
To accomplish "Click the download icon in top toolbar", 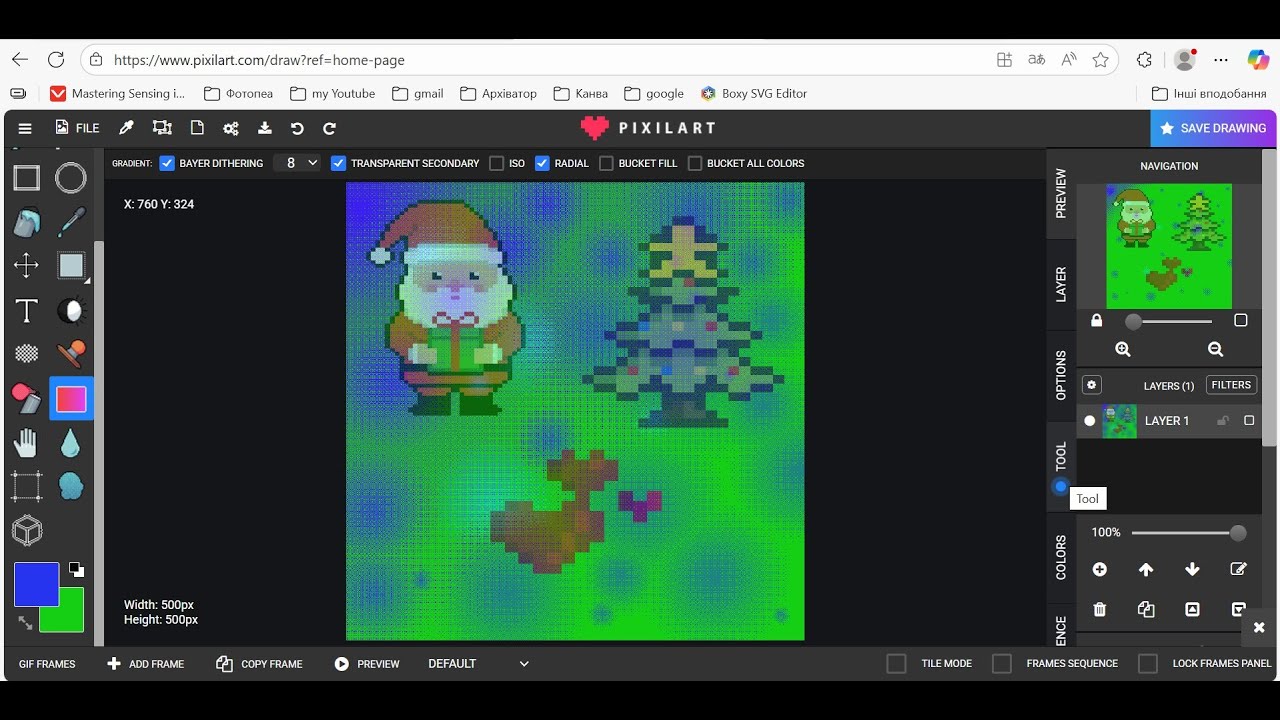I will tap(264, 128).
